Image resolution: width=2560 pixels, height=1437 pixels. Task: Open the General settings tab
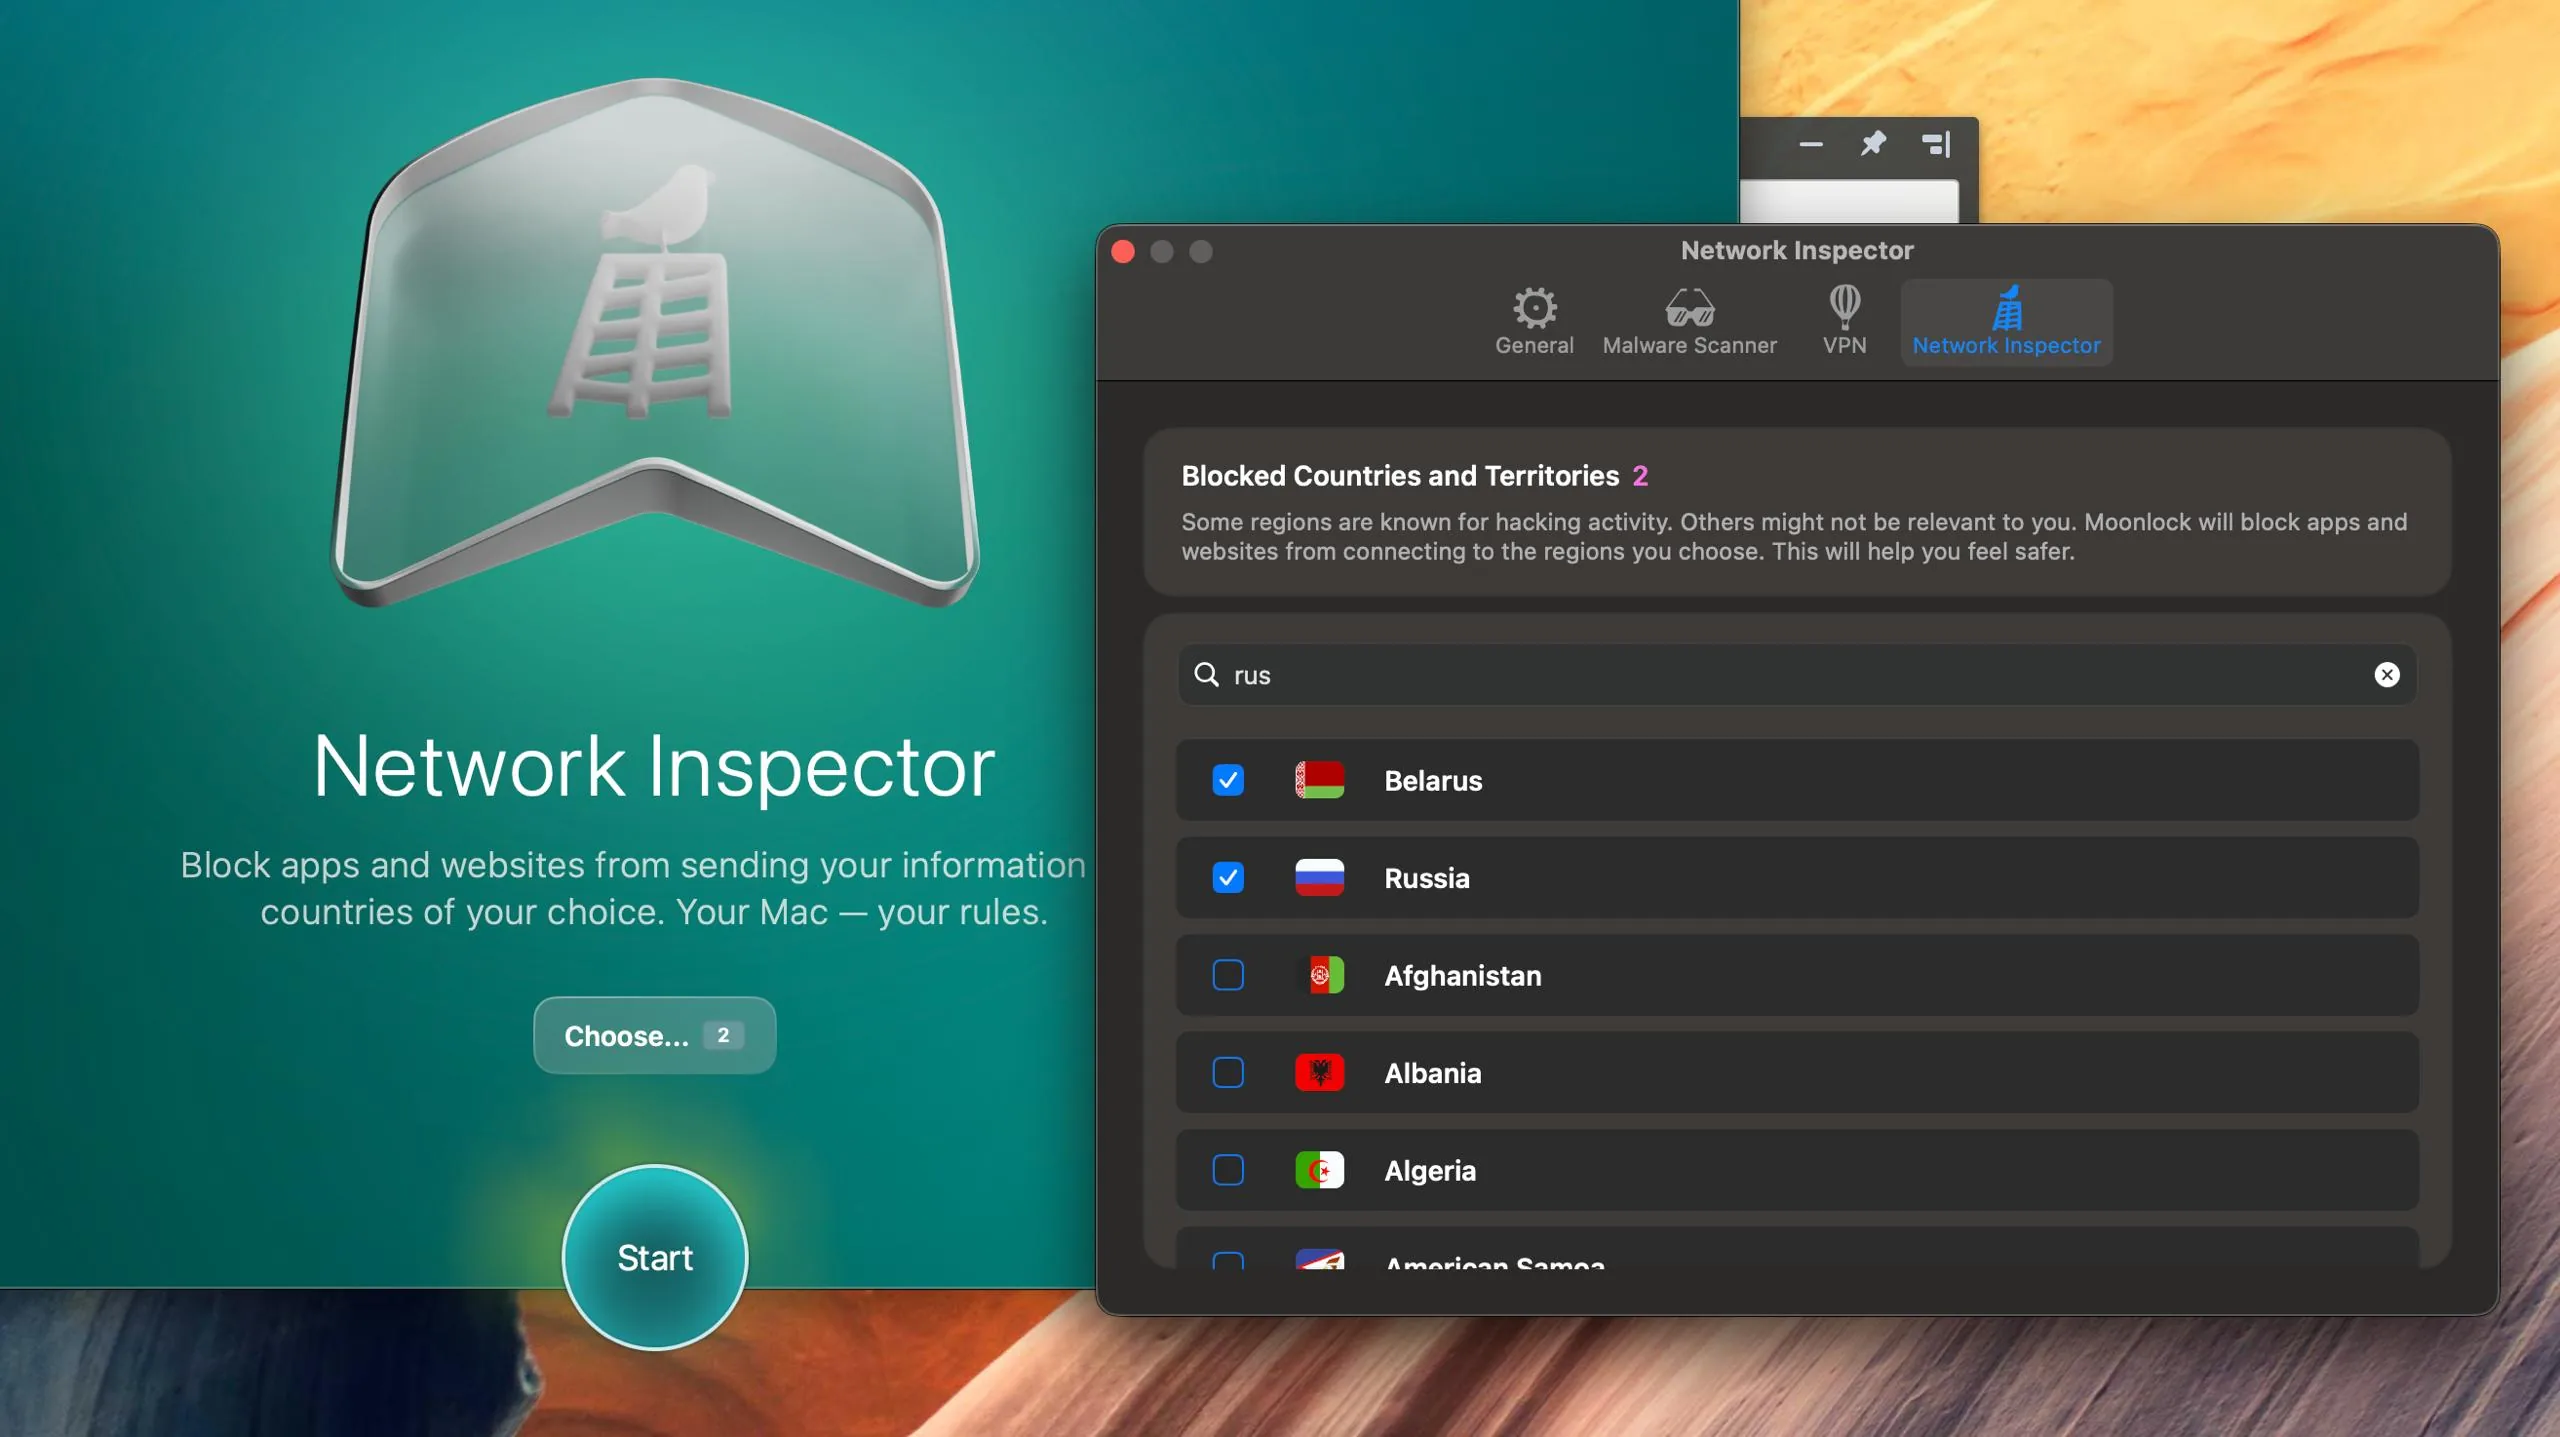coord(1534,321)
